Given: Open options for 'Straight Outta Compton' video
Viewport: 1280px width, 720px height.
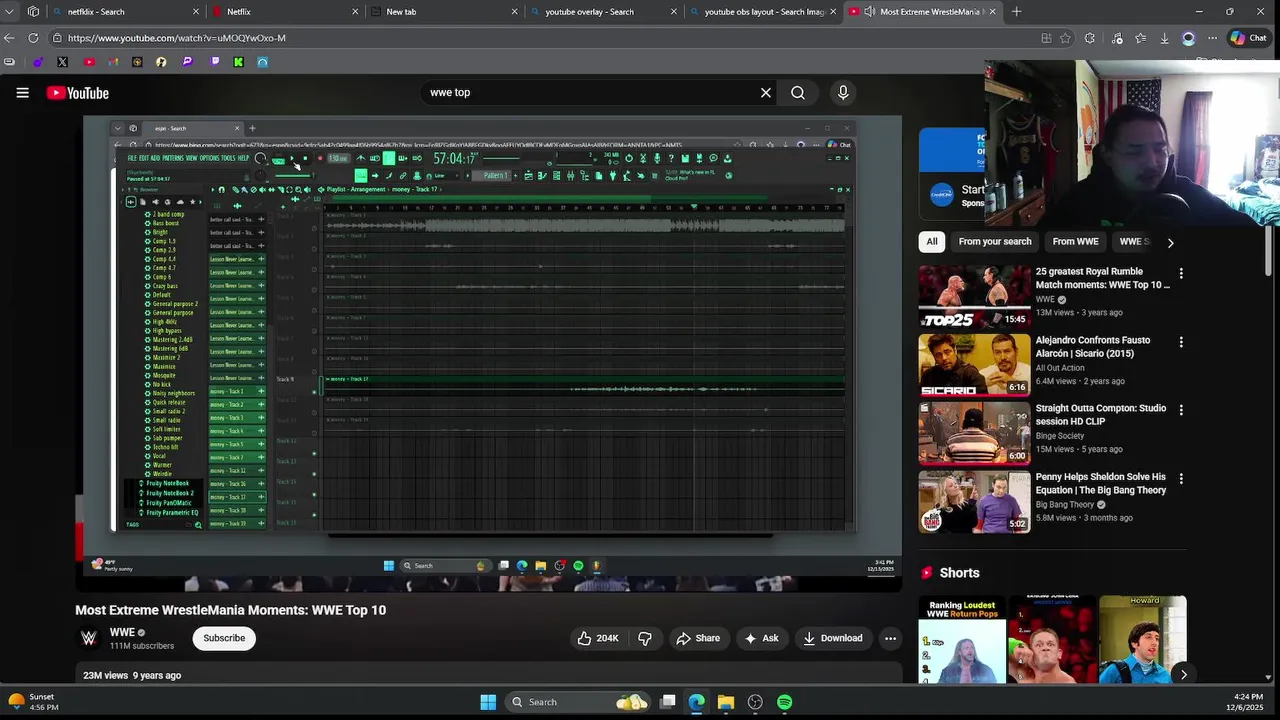Looking at the screenshot, I should [1181, 410].
